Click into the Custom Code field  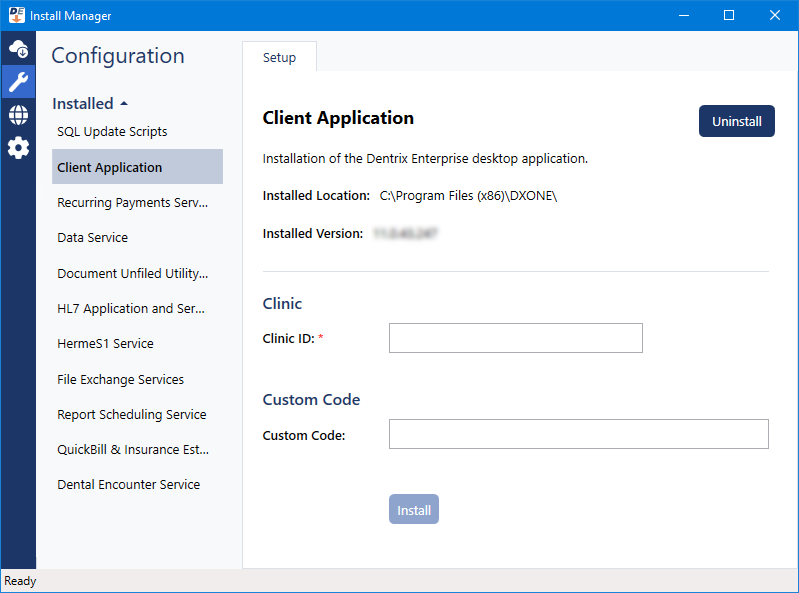click(578, 434)
